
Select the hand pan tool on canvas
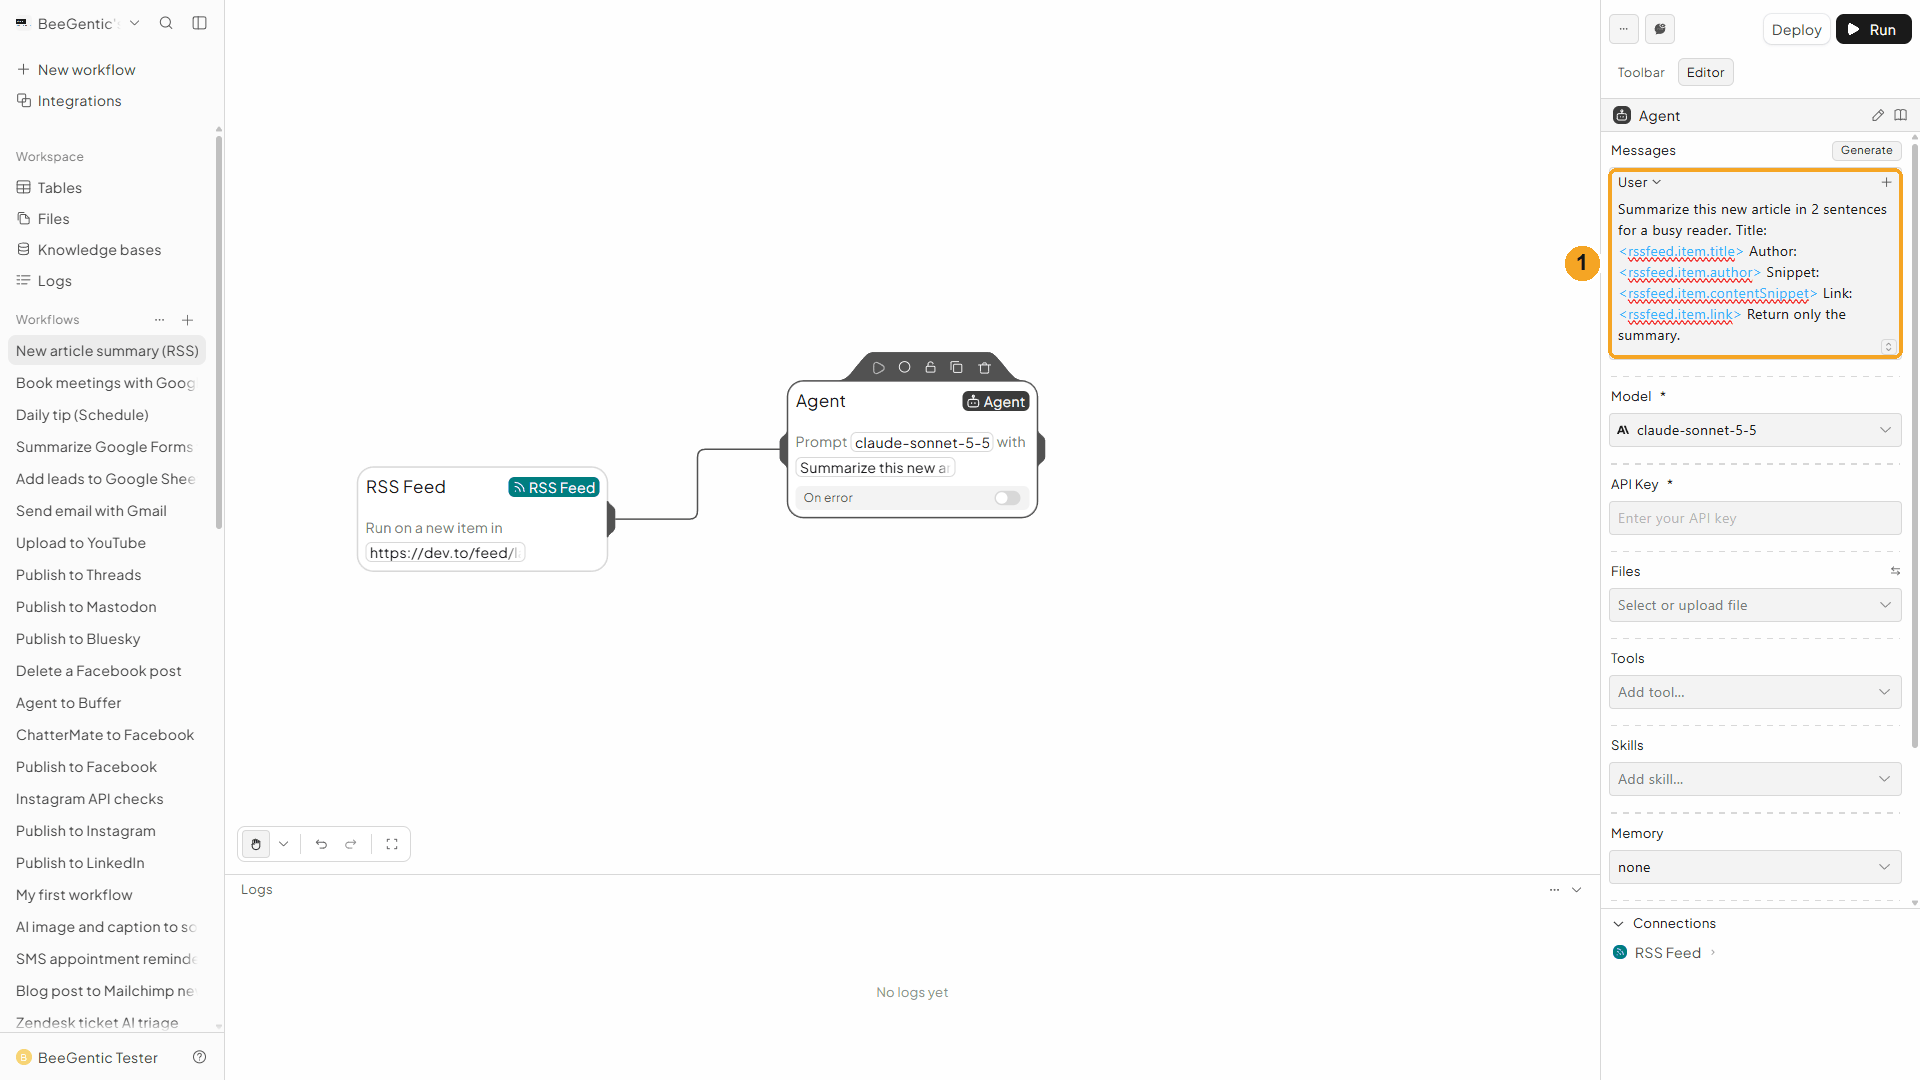256,844
